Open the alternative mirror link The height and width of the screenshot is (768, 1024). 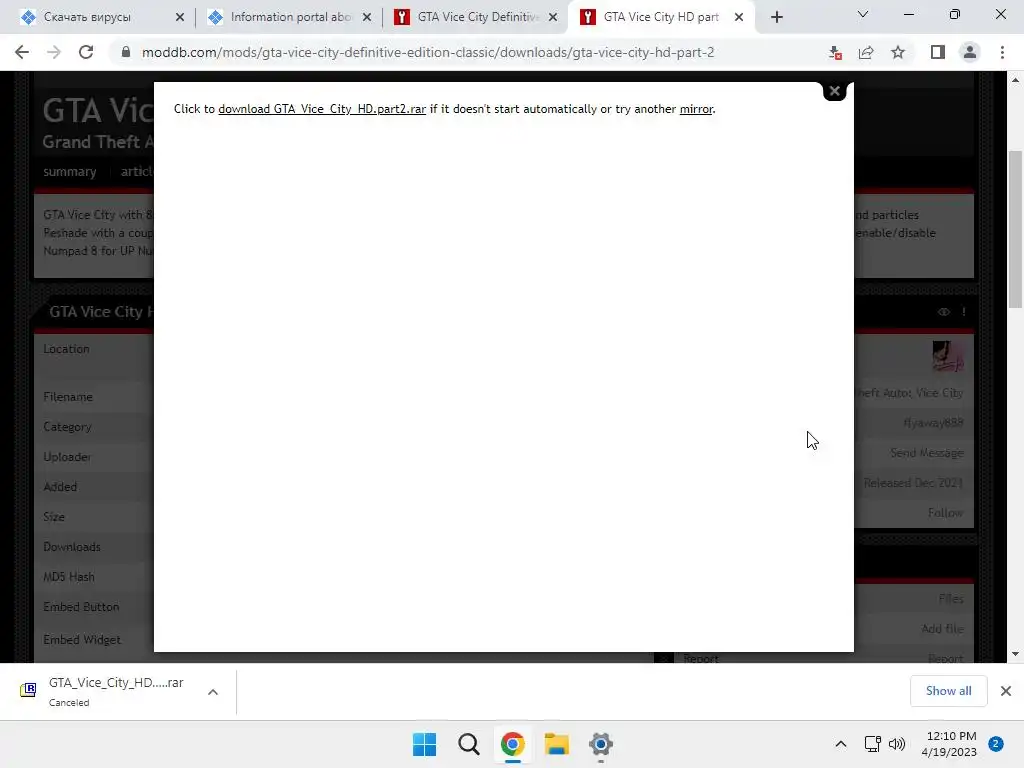coord(696,109)
